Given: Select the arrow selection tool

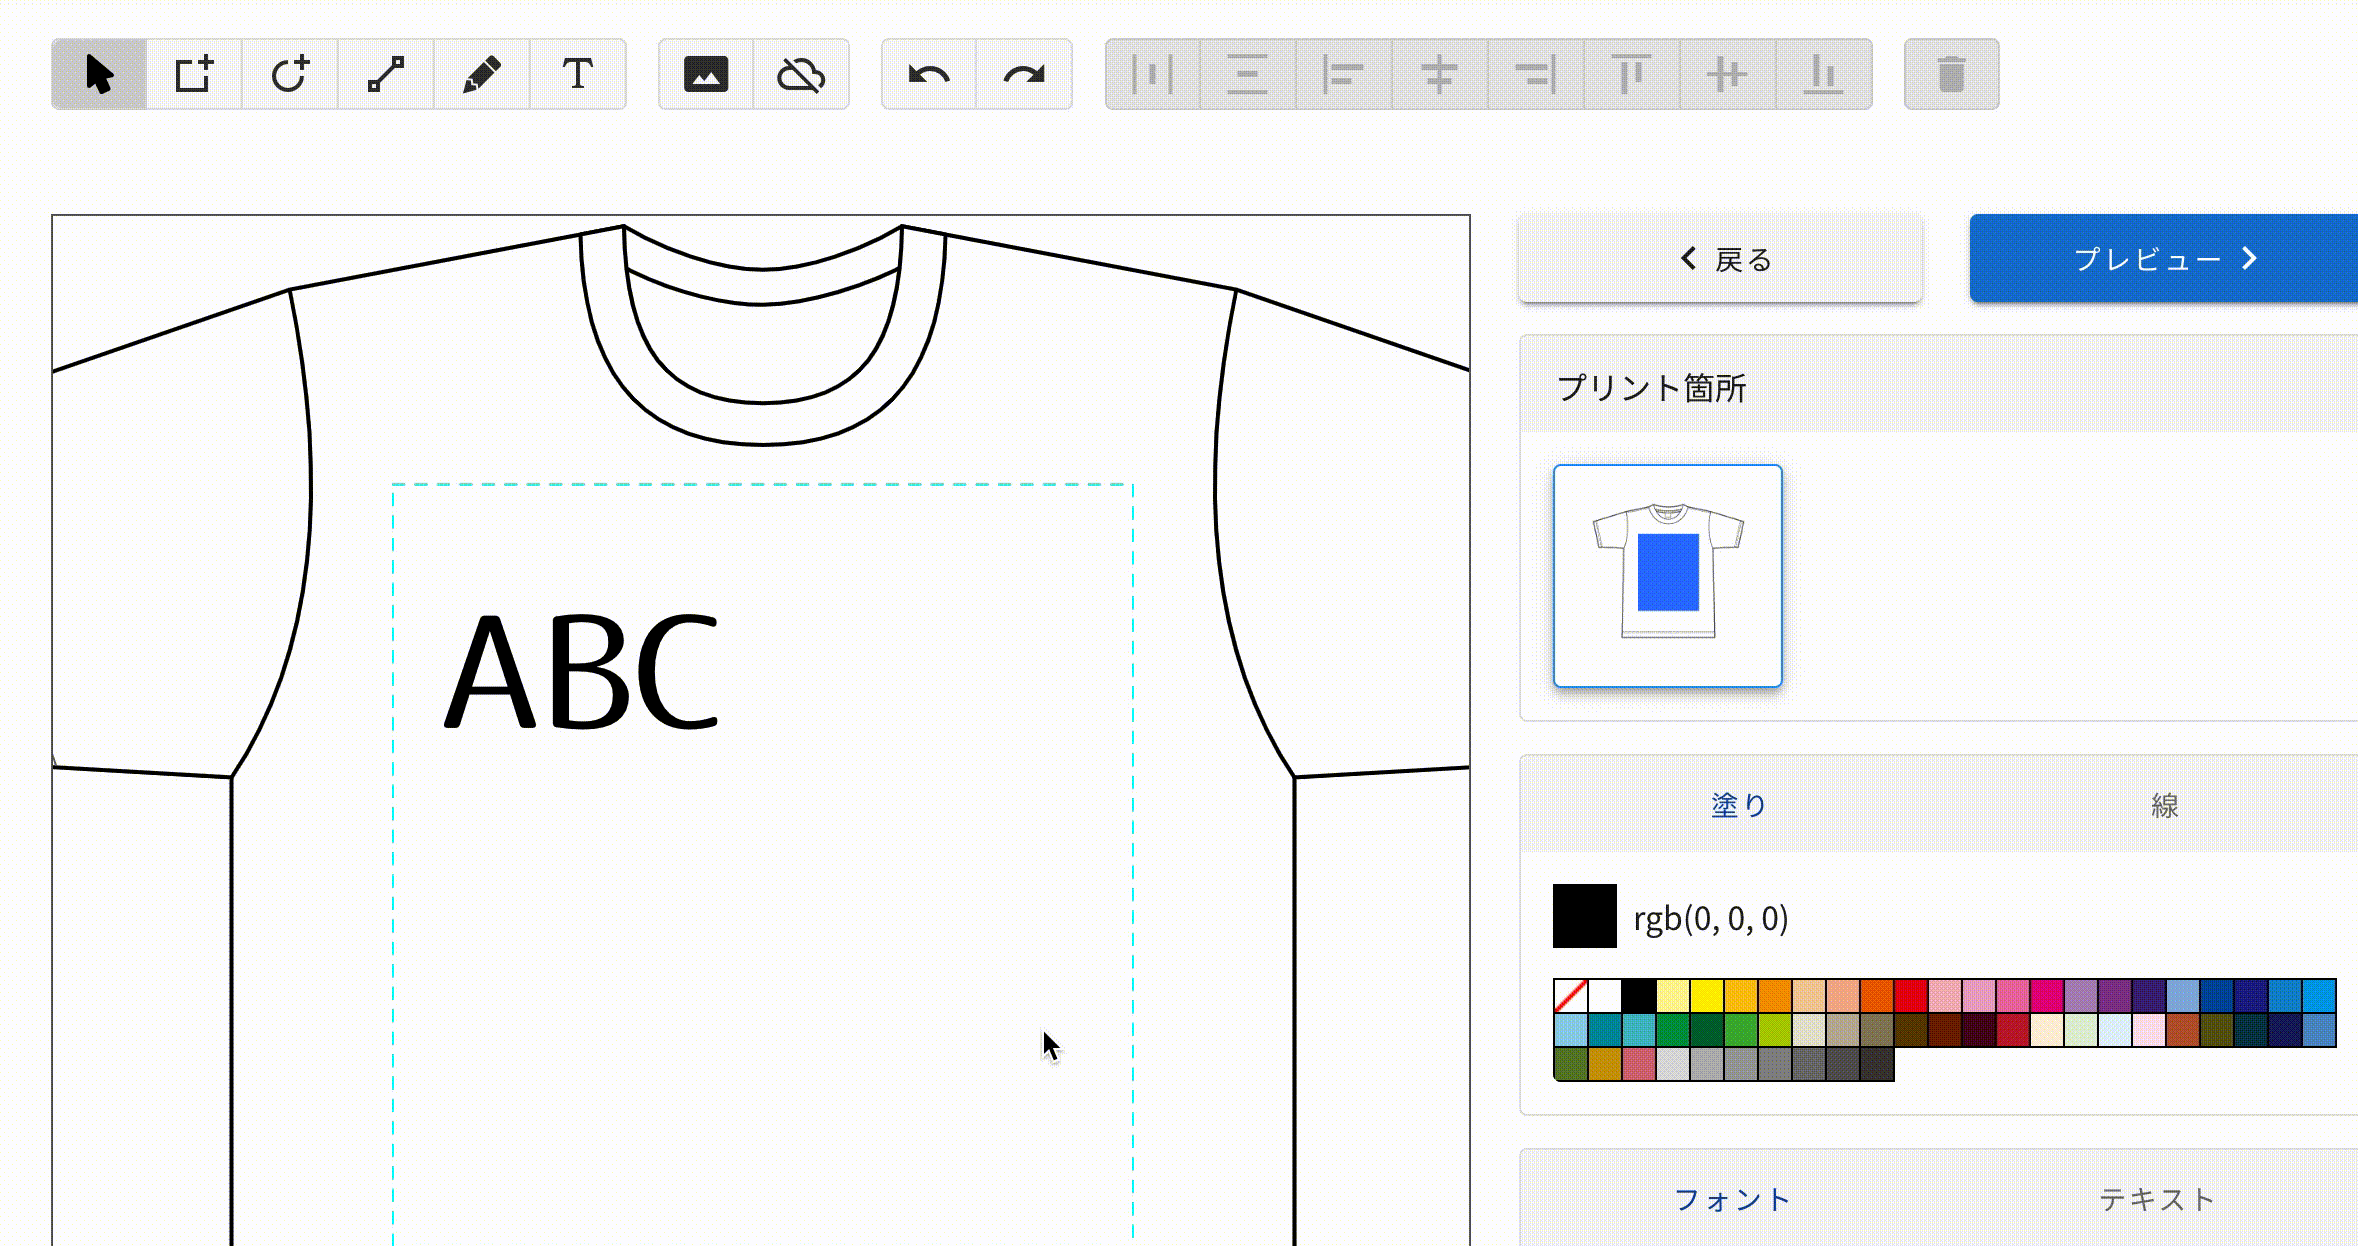Looking at the screenshot, I should (100, 74).
